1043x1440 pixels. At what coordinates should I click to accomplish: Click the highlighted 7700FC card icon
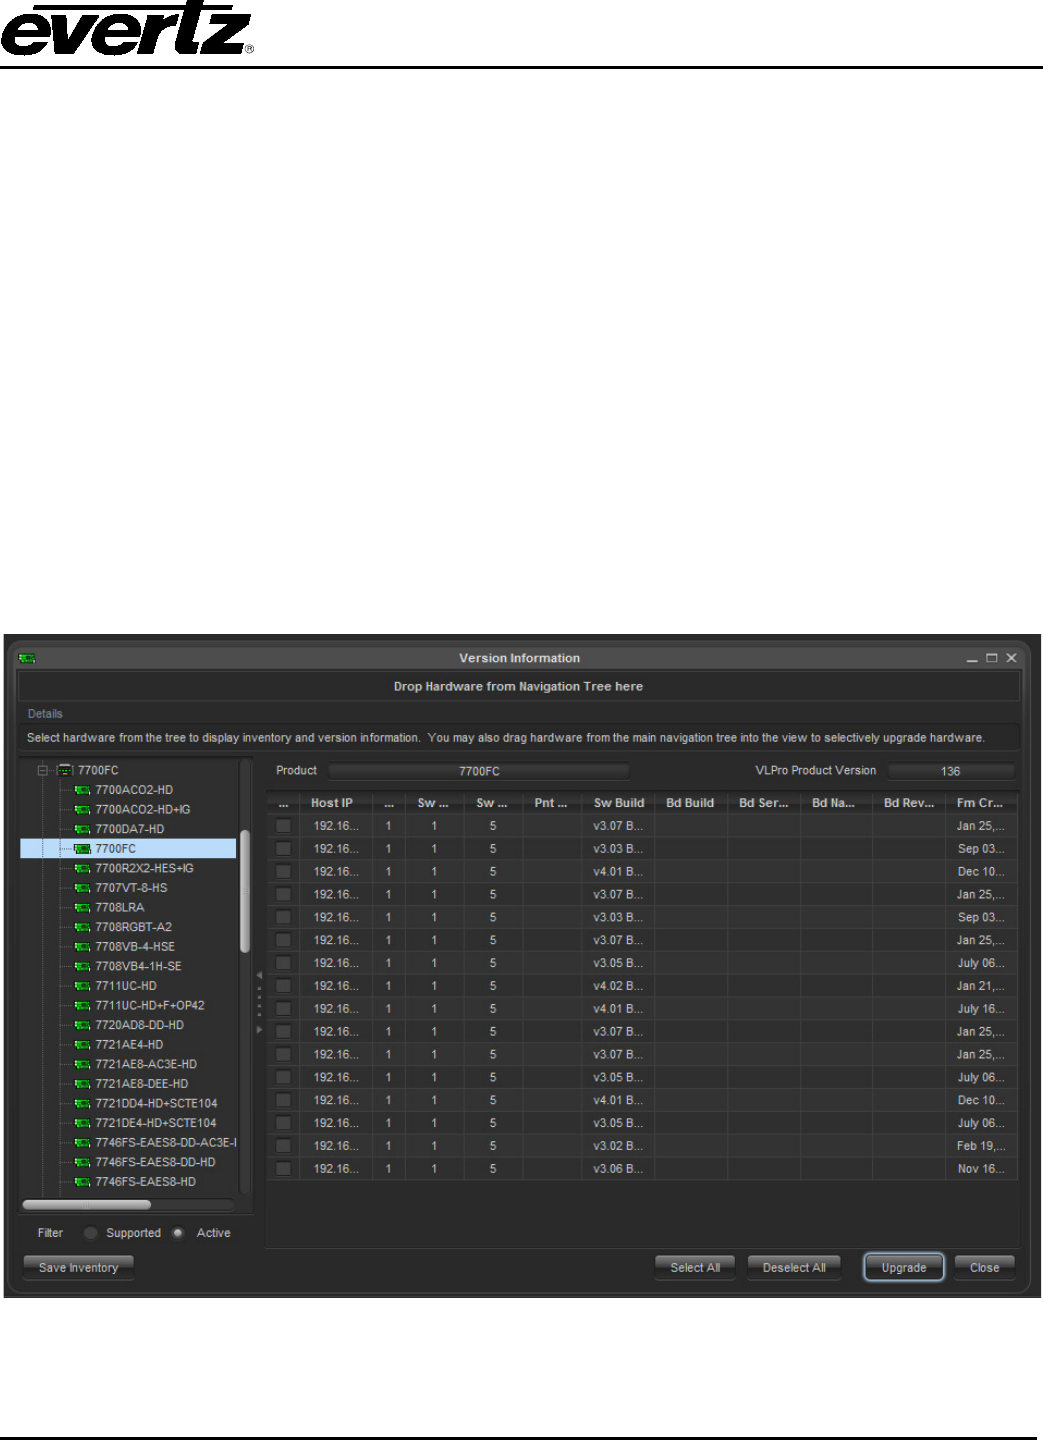(x=83, y=849)
